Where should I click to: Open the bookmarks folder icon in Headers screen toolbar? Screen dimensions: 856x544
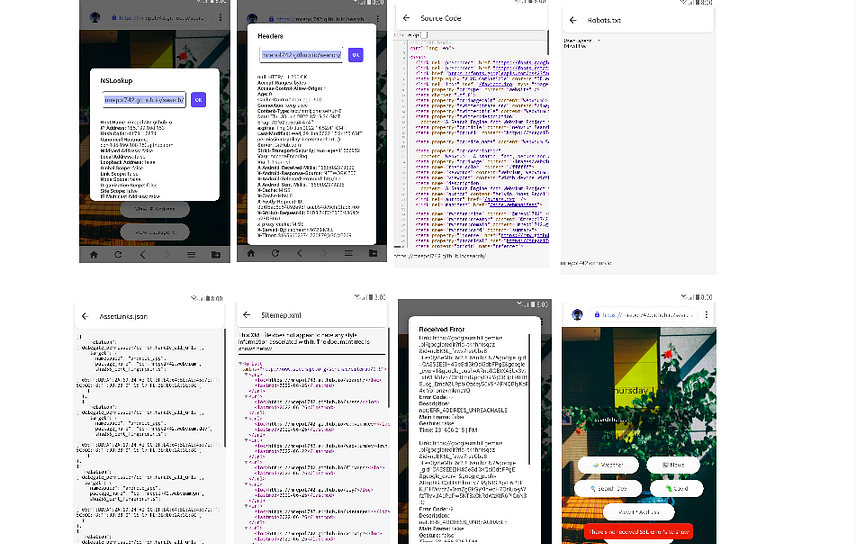373,253
